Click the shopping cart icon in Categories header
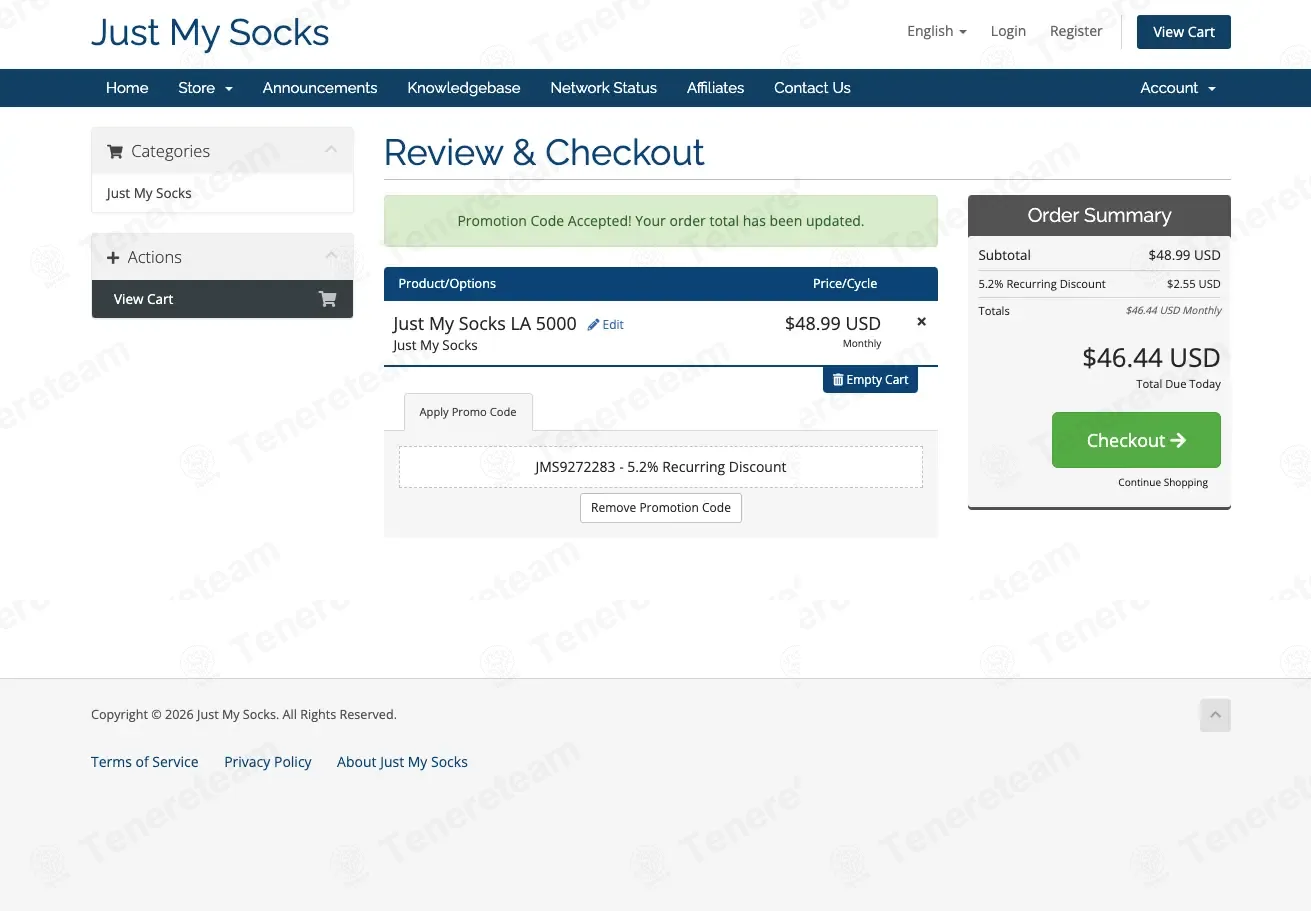 (x=115, y=152)
